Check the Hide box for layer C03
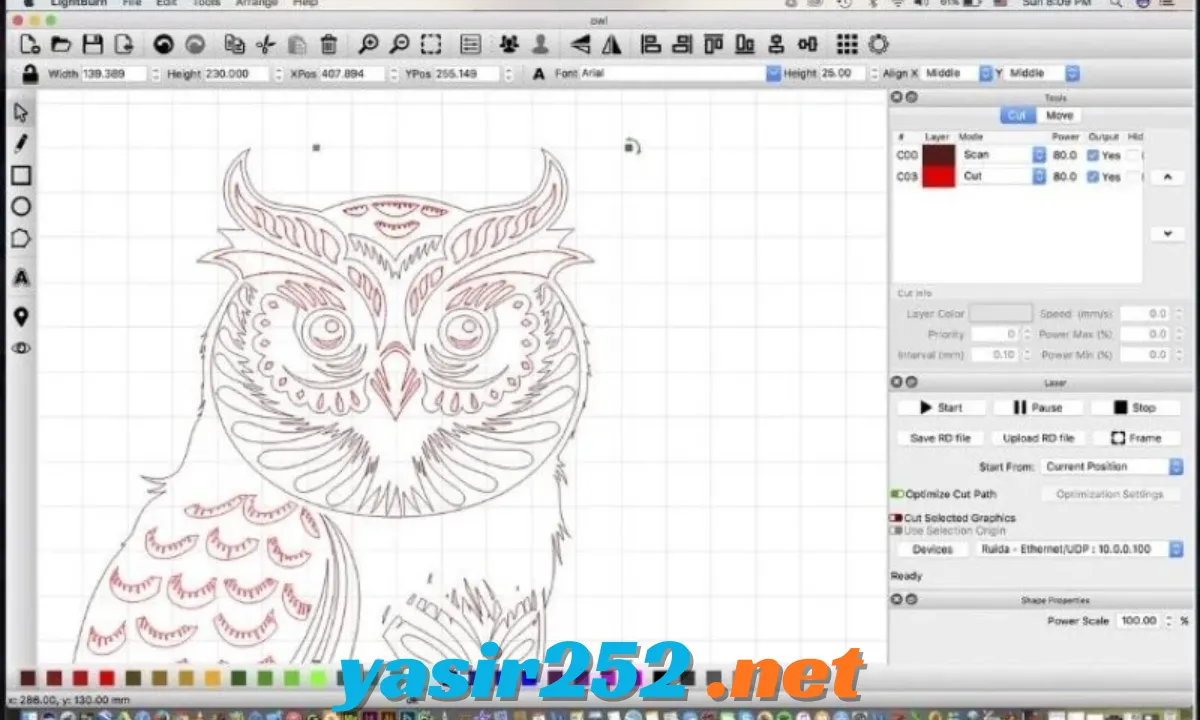Viewport: 1200px width, 720px height. (x=1132, y=176)
